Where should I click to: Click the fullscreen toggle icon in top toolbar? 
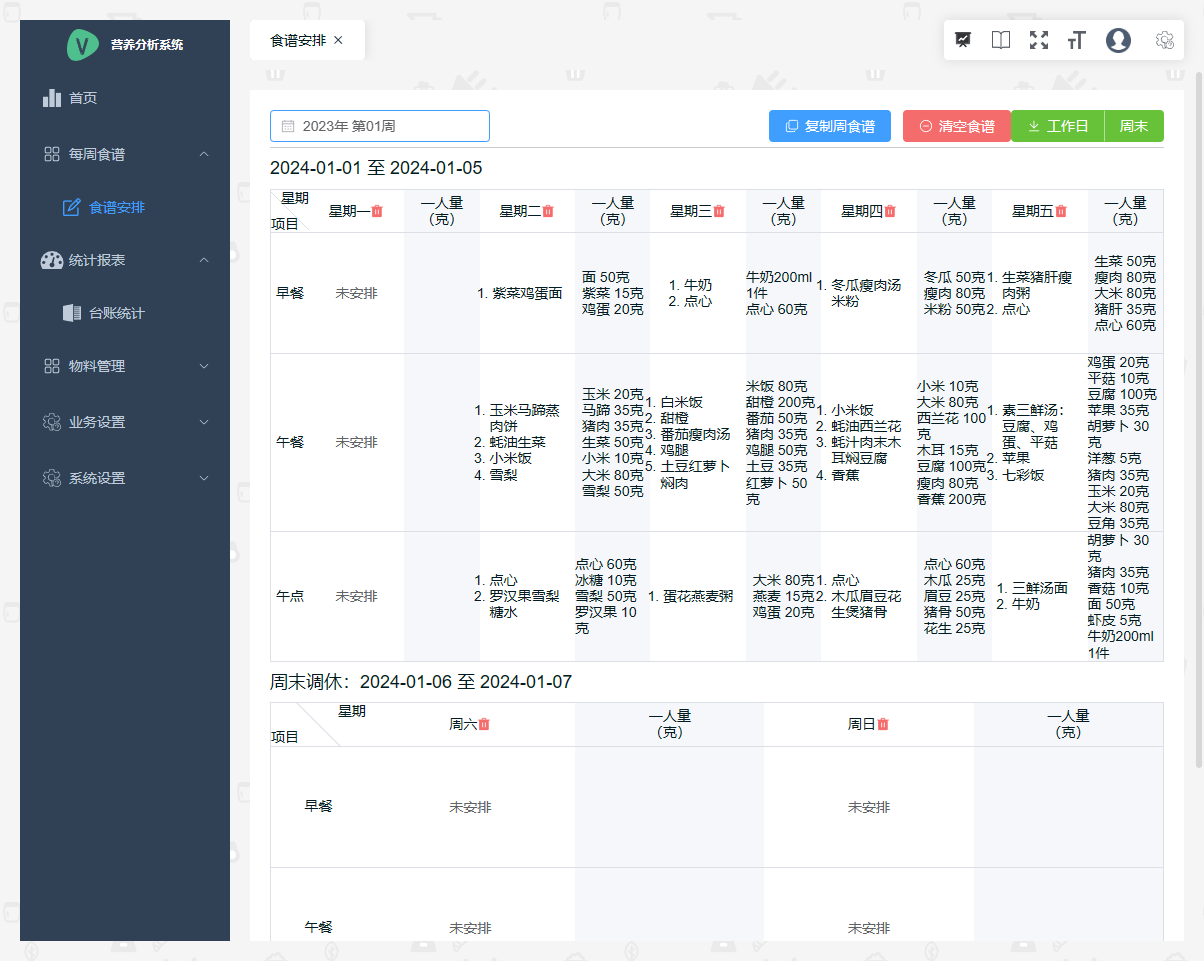tap(1039, 40)
